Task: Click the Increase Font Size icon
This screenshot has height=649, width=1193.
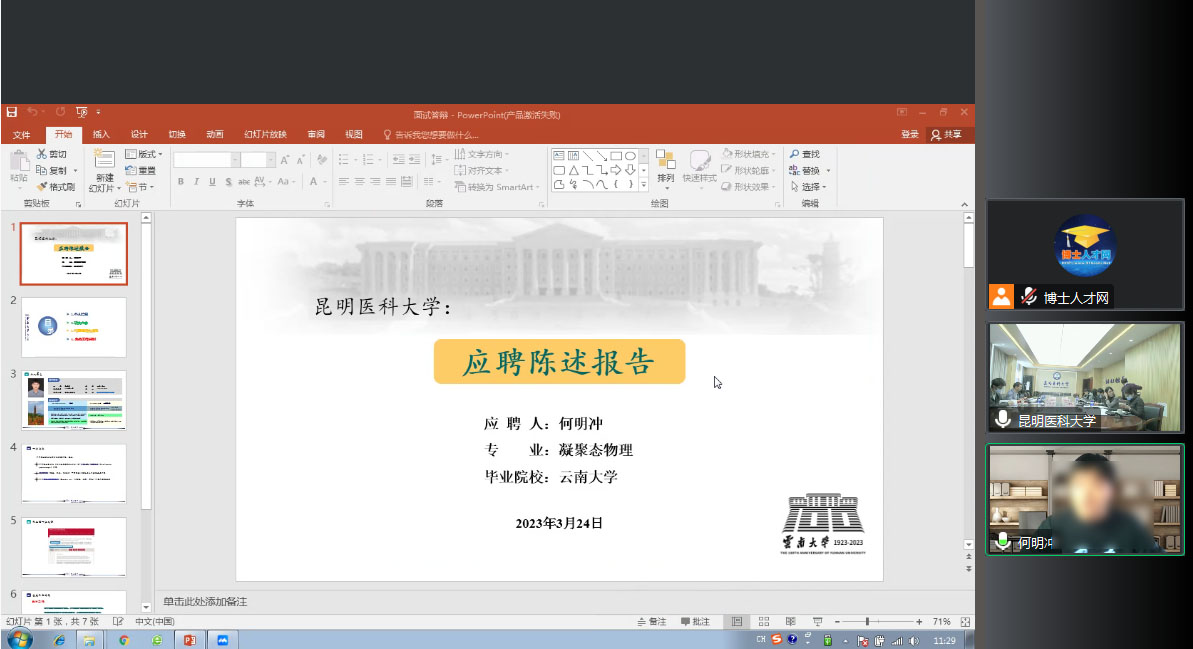Action: pyautogui.click(x=284, y=160)
